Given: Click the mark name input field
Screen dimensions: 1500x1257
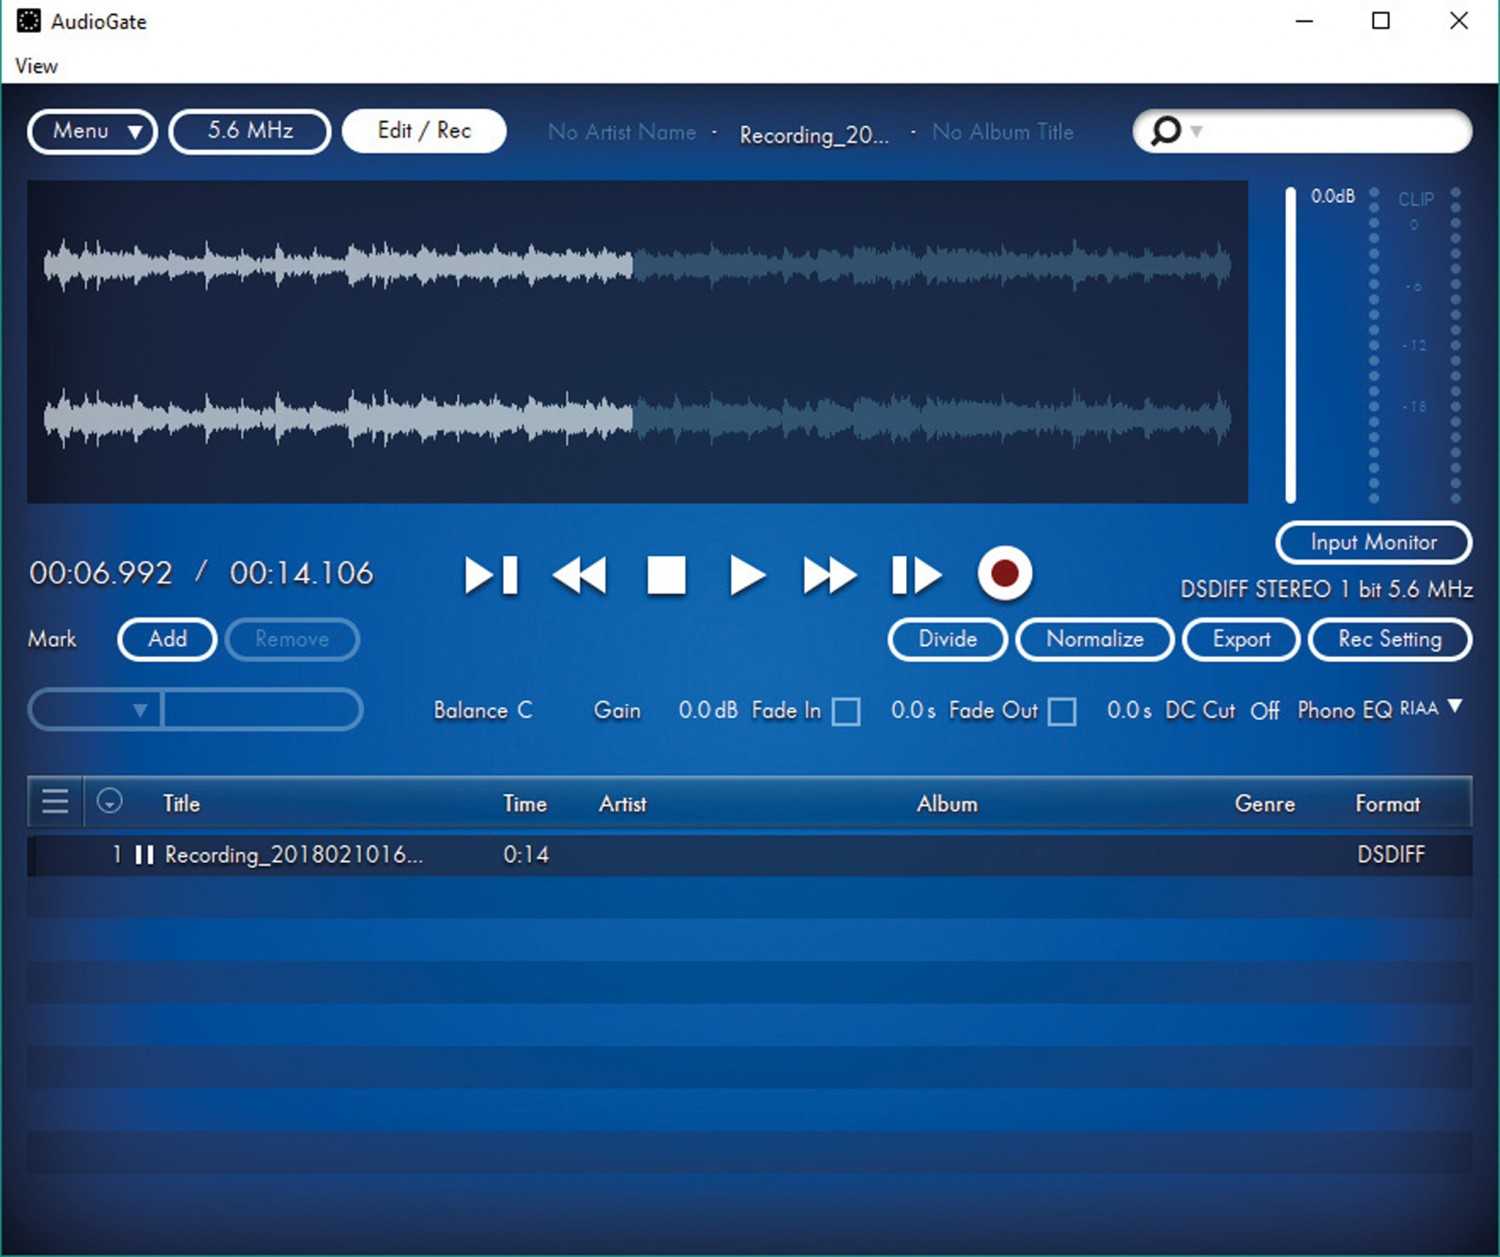Looking at the screenshot, I should pyautogui.click(x=261, y=710).
